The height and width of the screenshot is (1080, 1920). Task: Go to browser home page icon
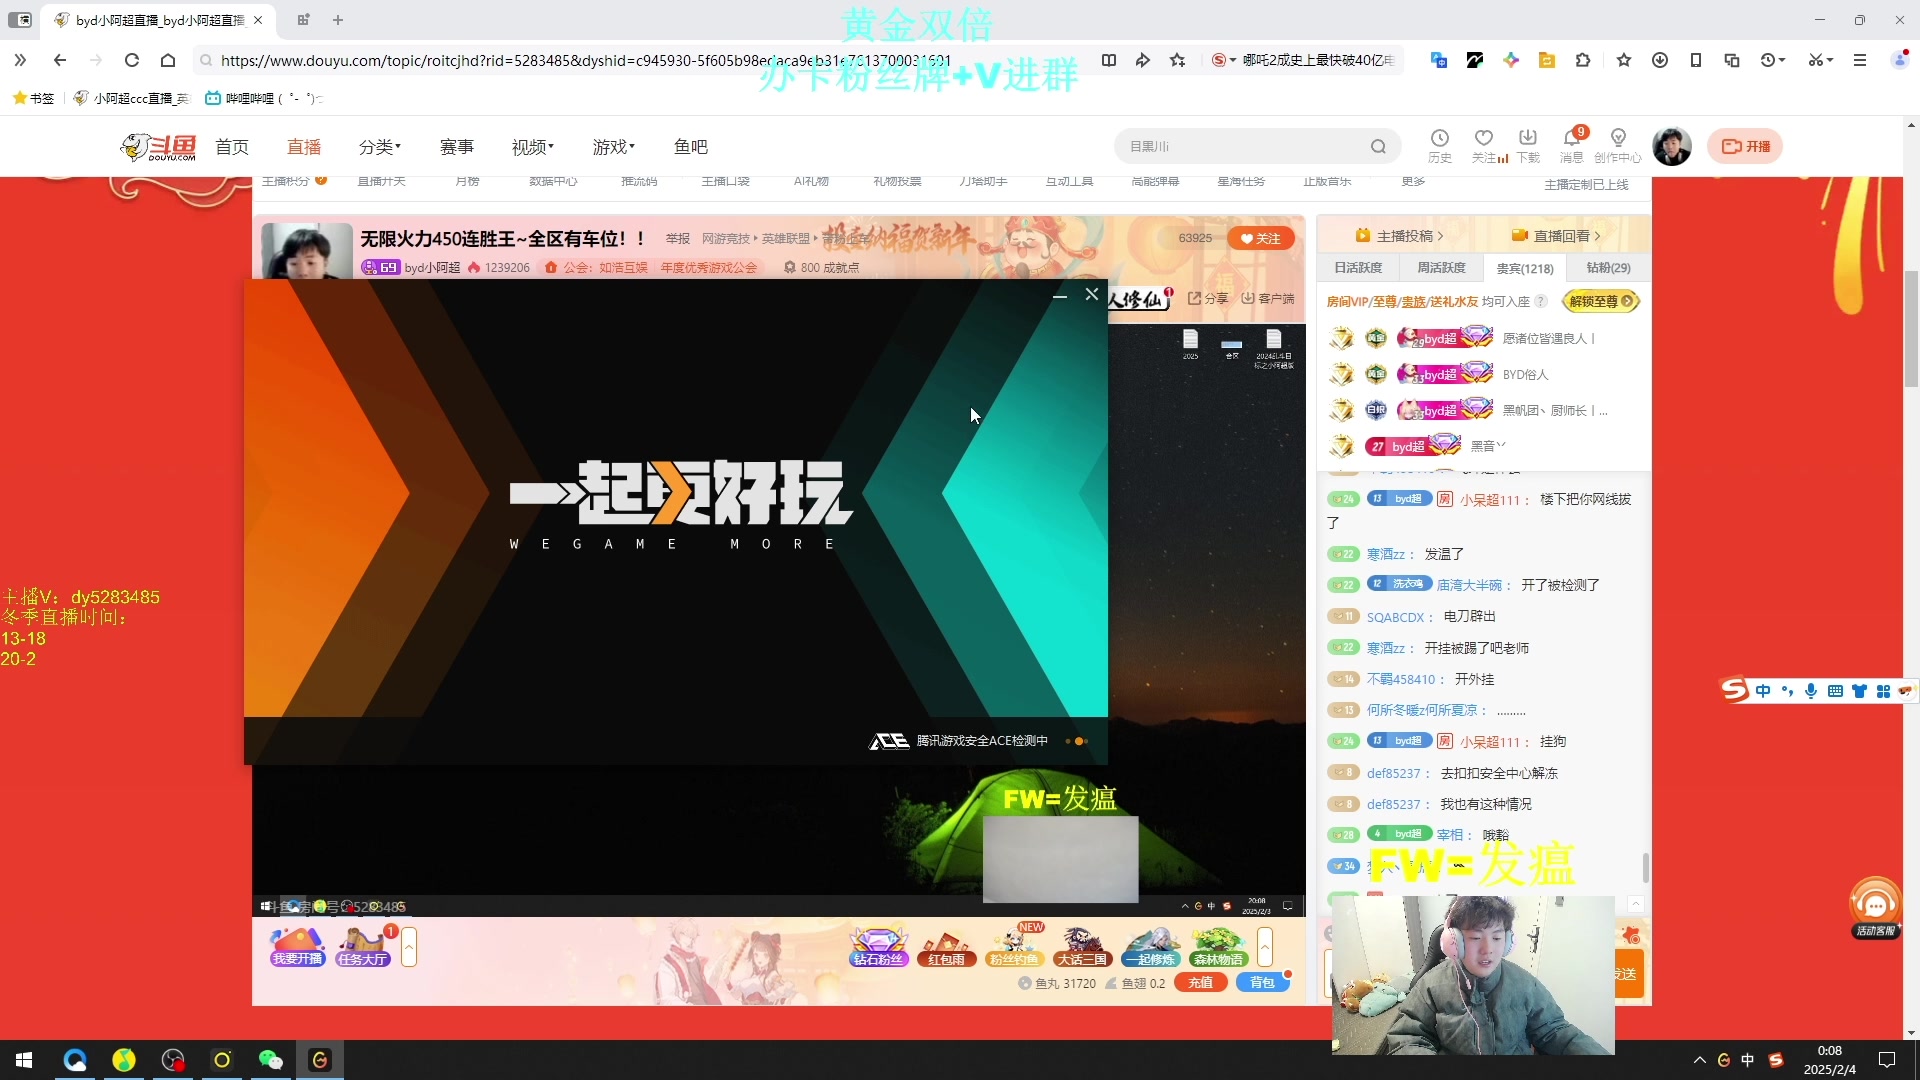pos(168,60)
